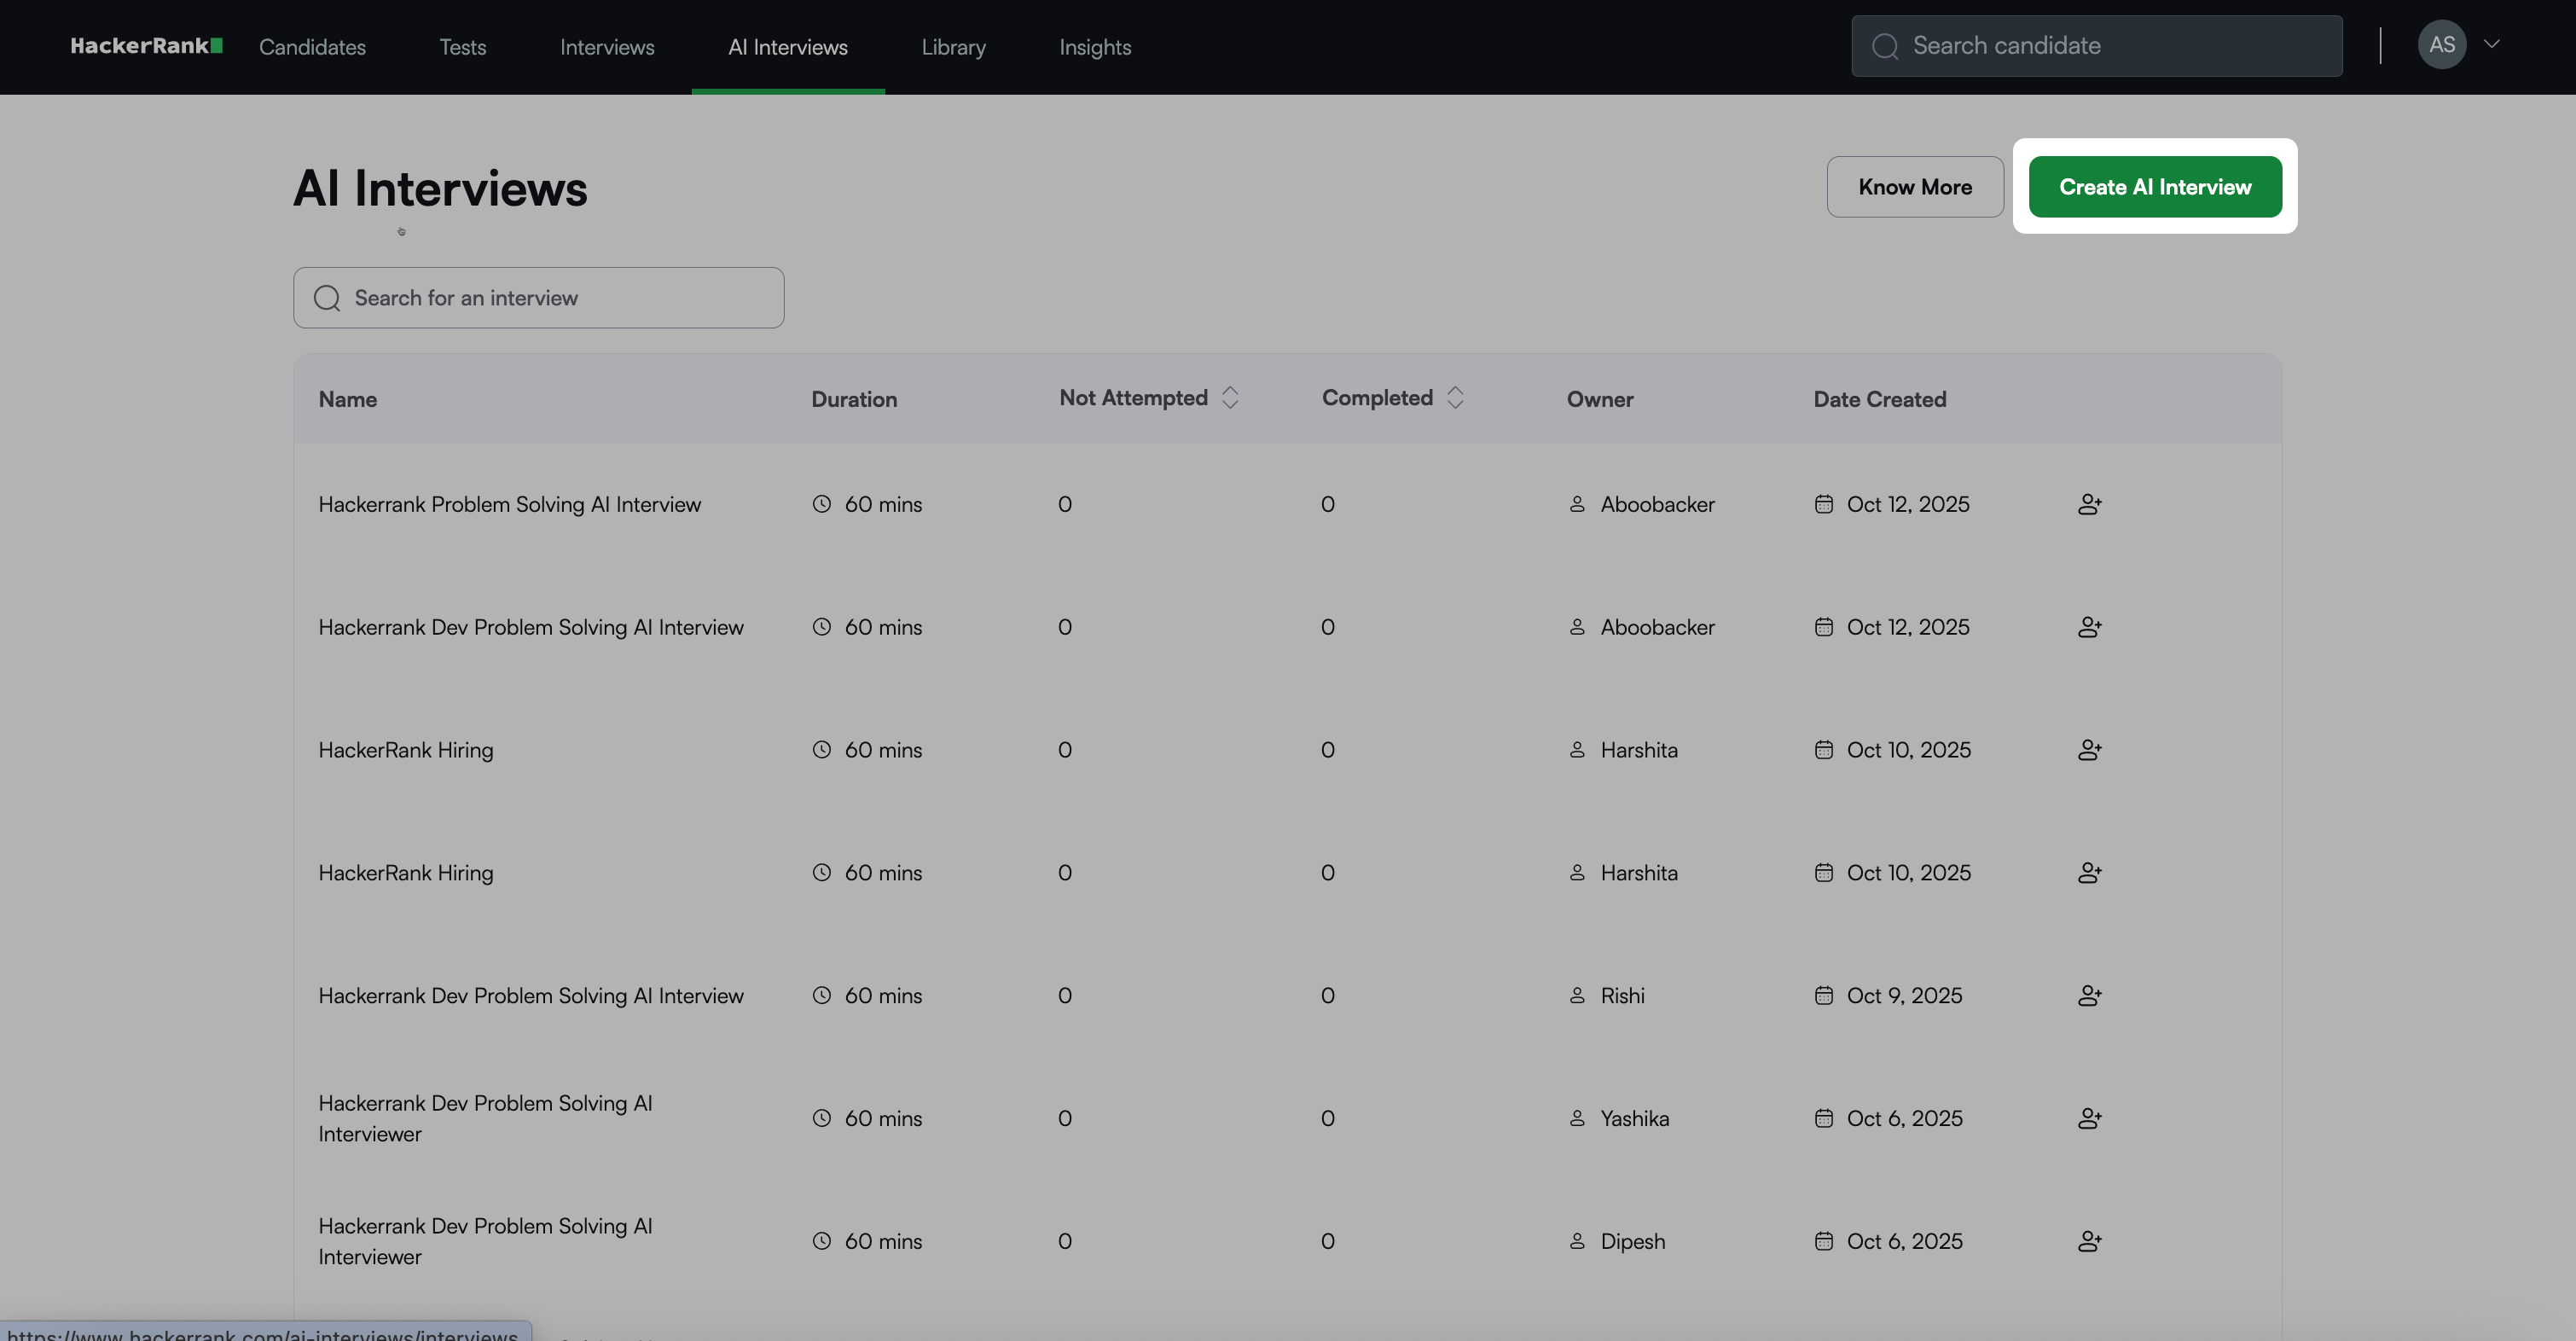Click the person icon beside Rishi

tap(1577, 996)
